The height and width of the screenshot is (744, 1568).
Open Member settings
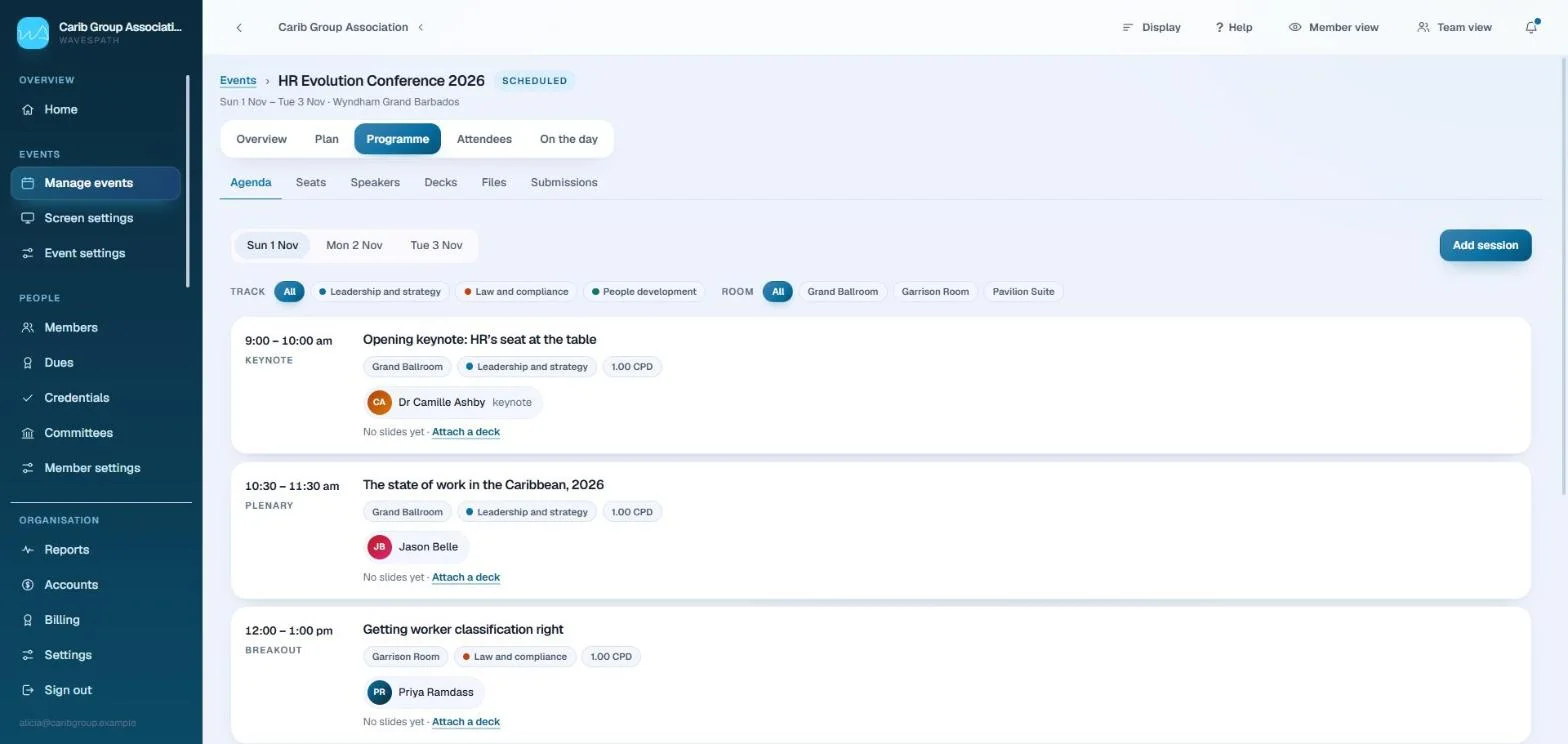tap(95, 468)
